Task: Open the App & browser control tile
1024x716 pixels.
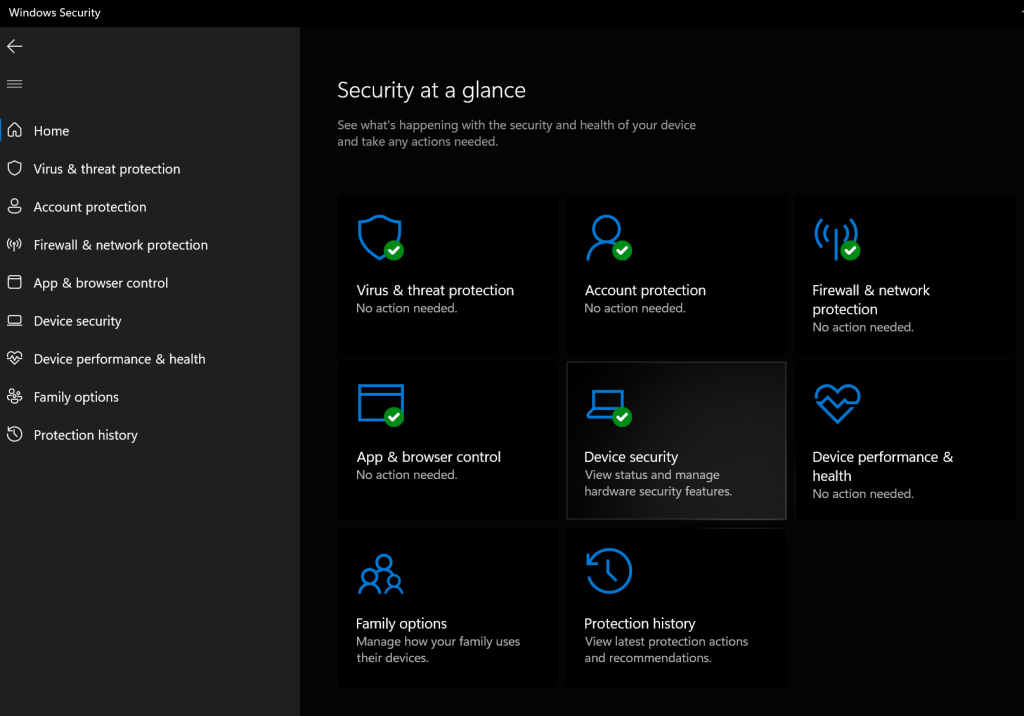Action: point(447,441)
